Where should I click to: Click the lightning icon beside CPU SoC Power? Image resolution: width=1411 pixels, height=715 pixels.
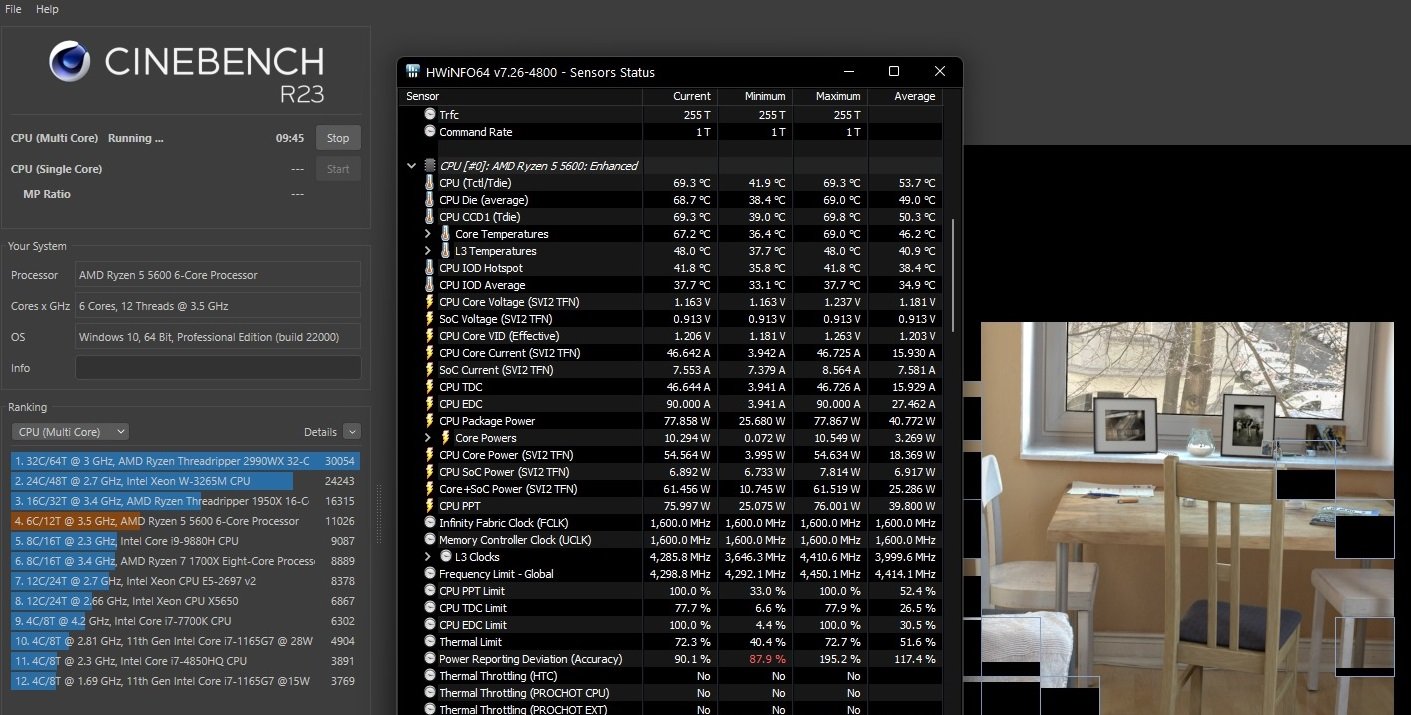pos(430,472)
